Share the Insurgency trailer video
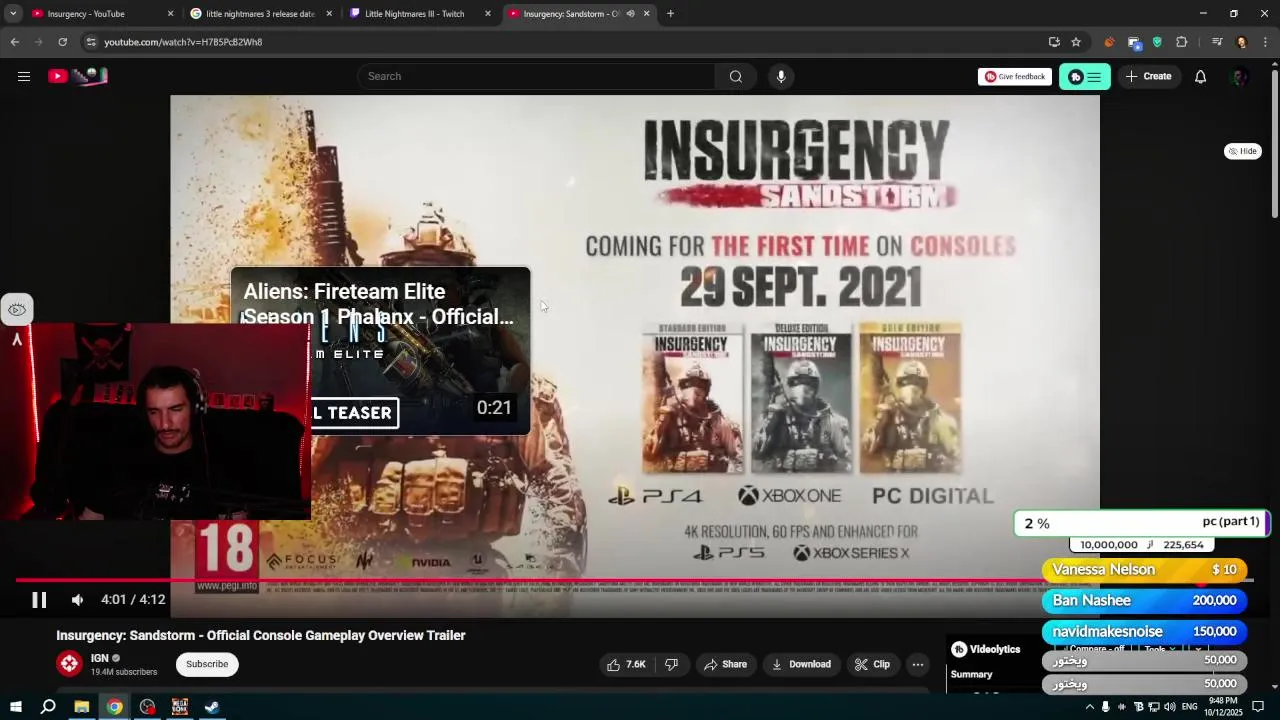The height and width of the screenshot is (720, 1280). pyautogui.click(x=725, y=664)
